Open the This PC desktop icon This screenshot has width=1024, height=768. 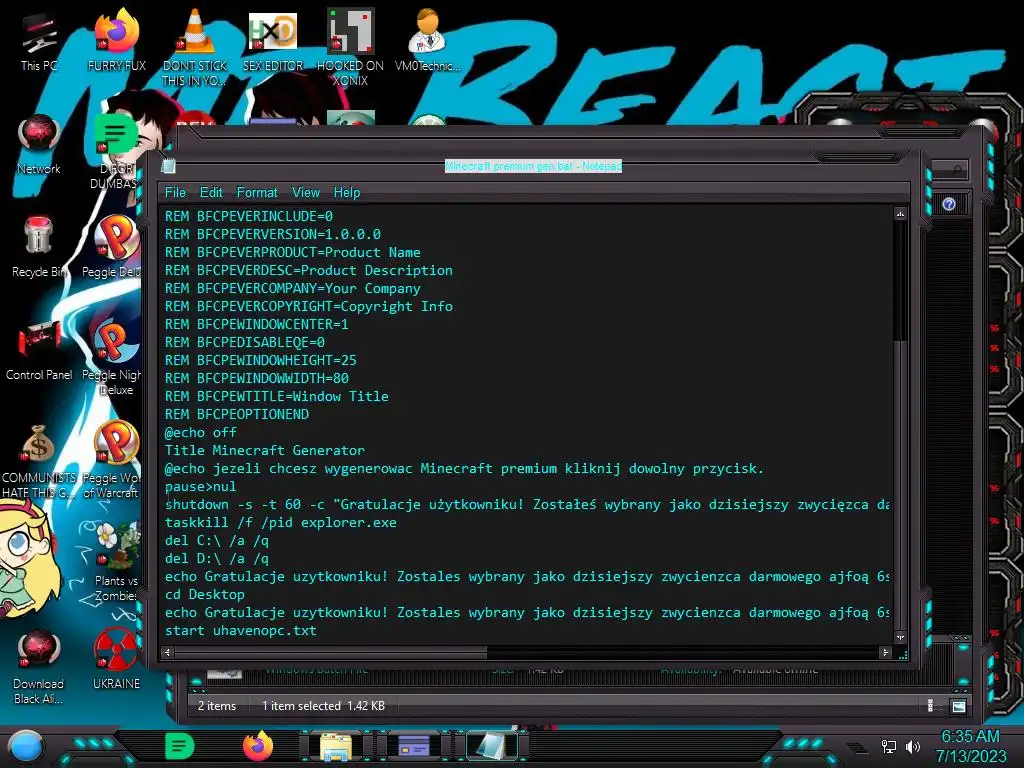click(38, 42)
